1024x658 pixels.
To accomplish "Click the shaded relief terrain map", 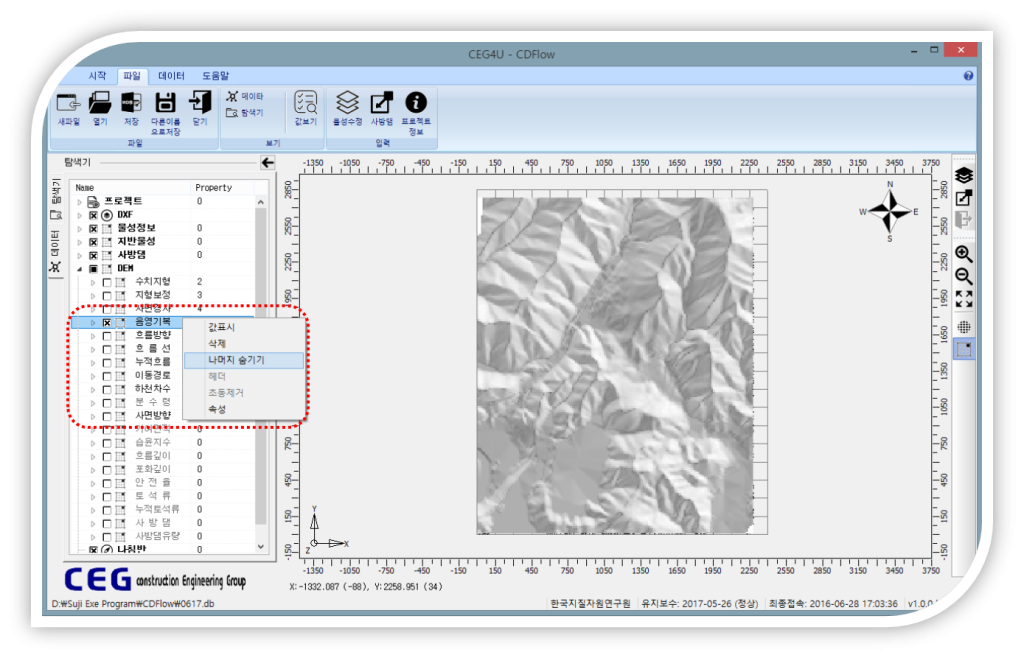I will pos(618,364).
